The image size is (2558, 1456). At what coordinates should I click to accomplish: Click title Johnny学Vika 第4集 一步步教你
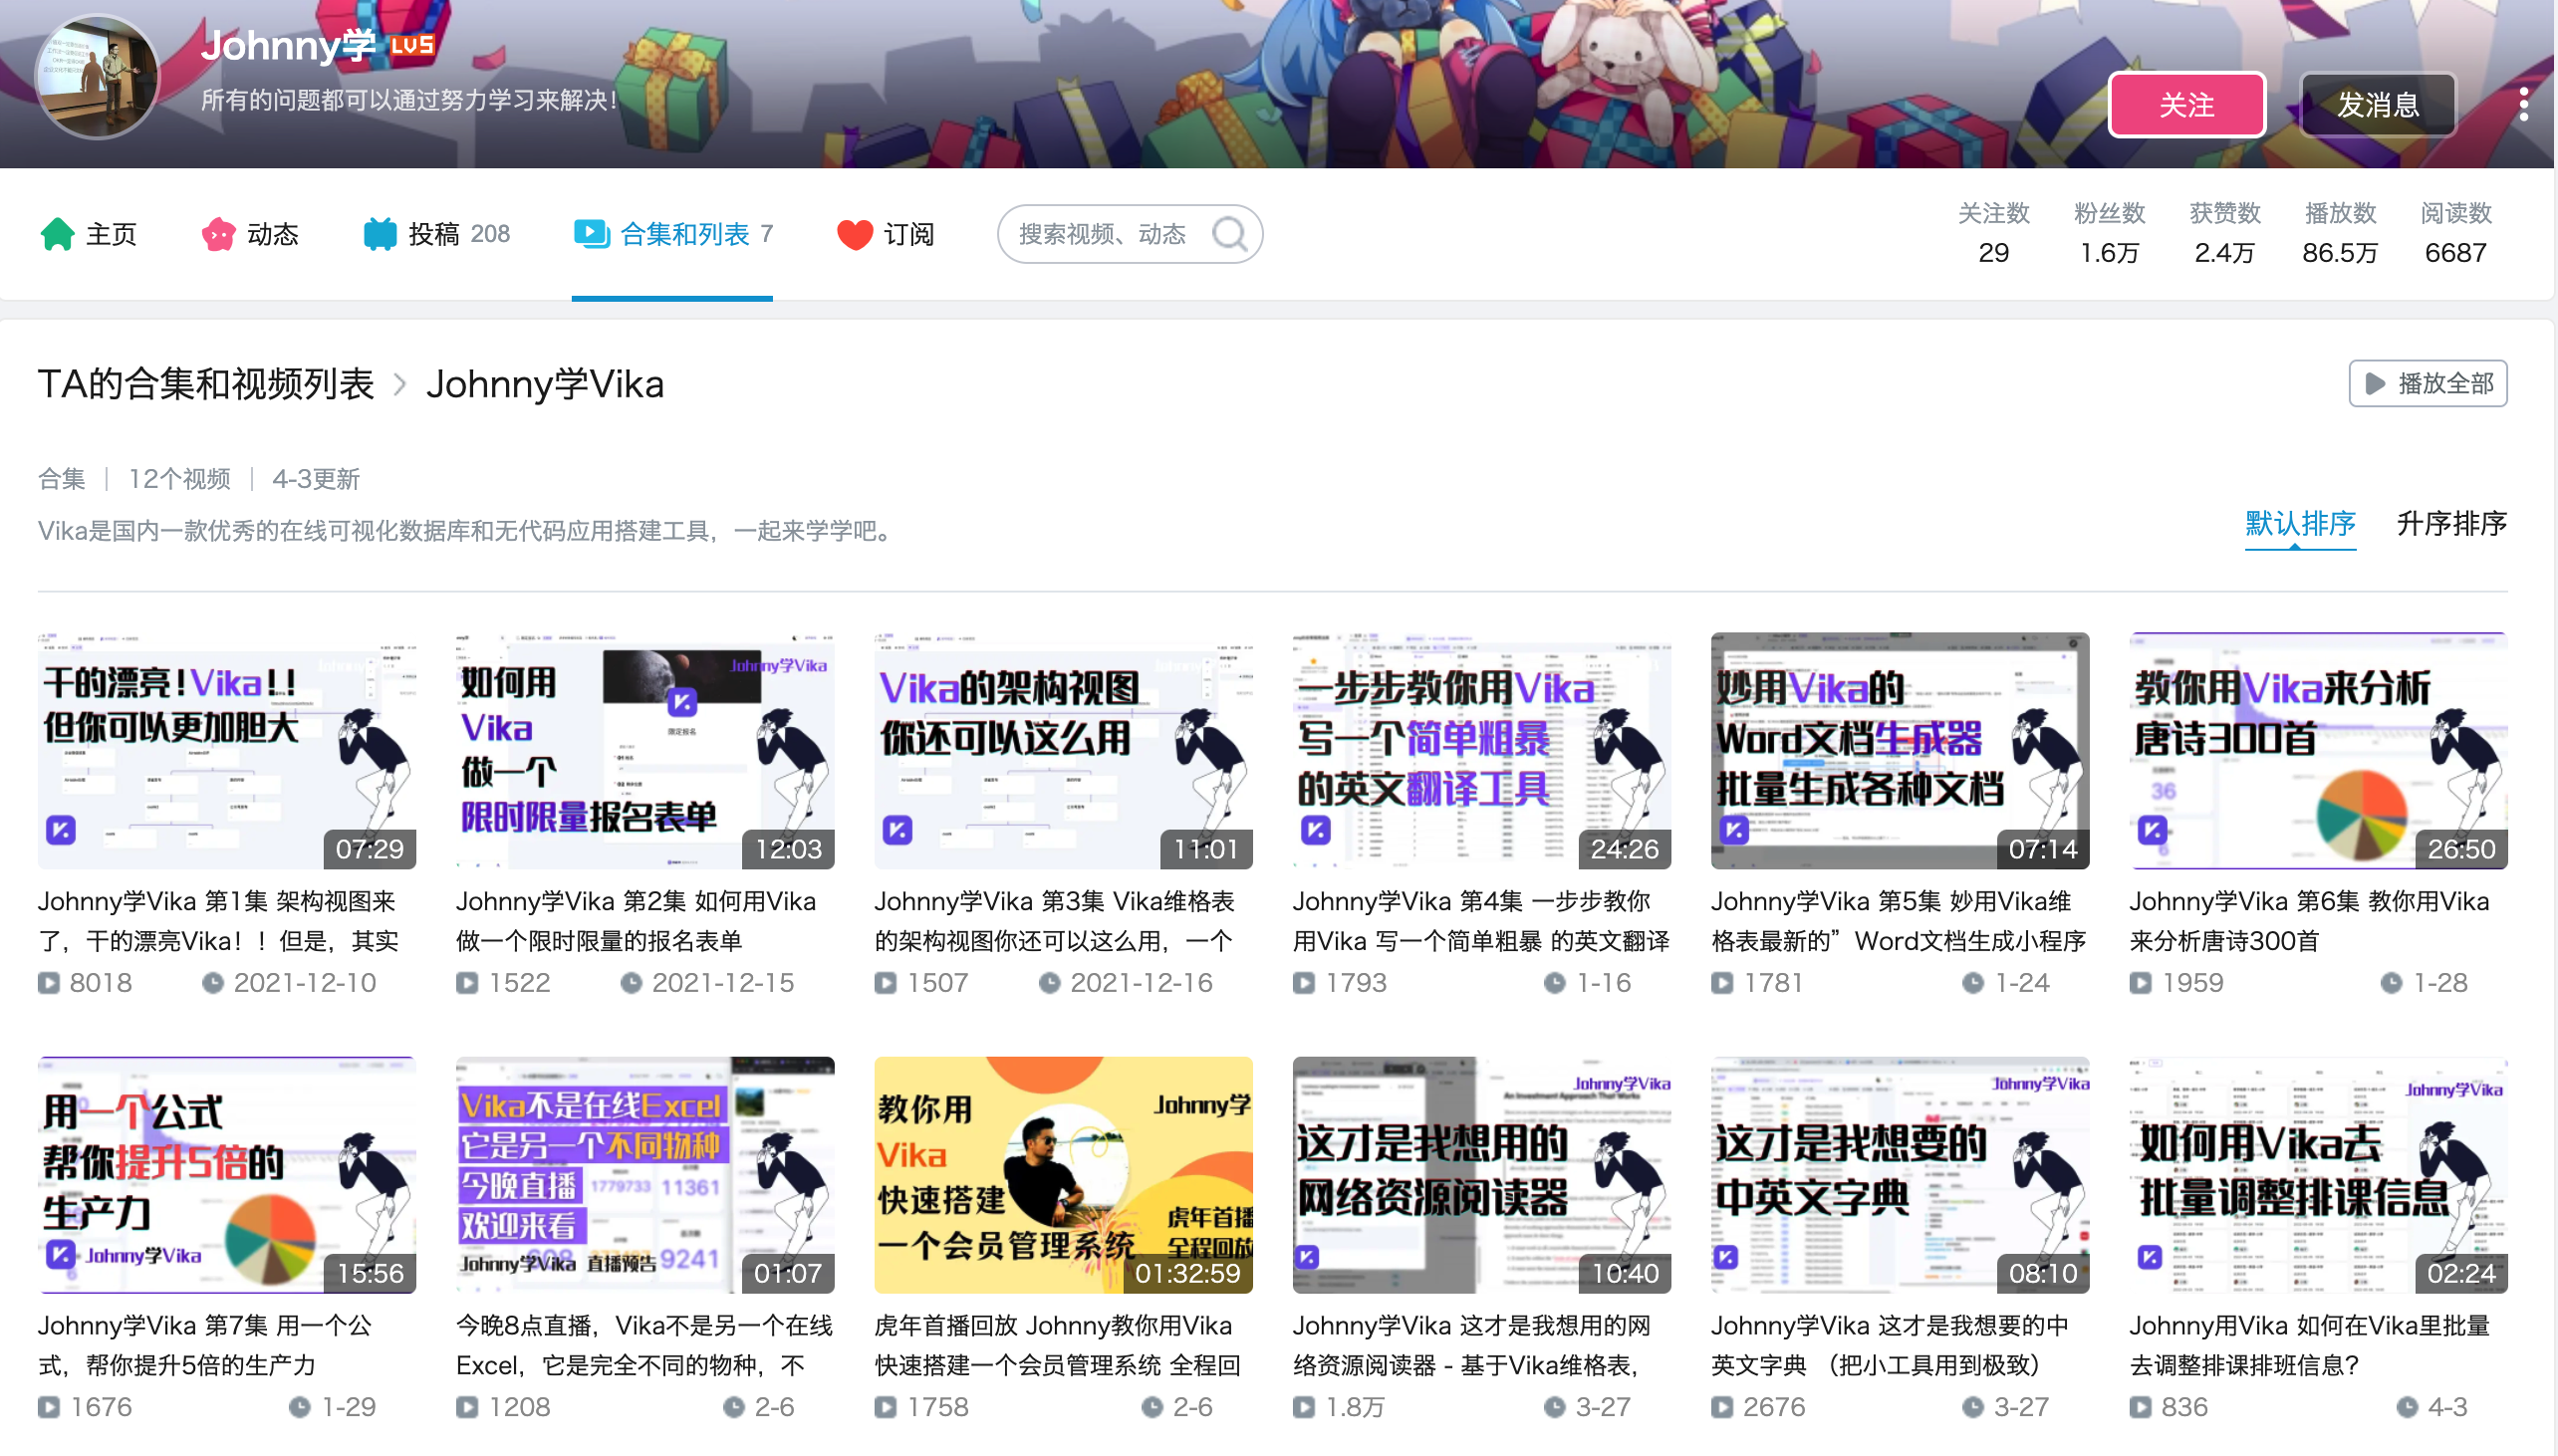tap(1481, 921)
